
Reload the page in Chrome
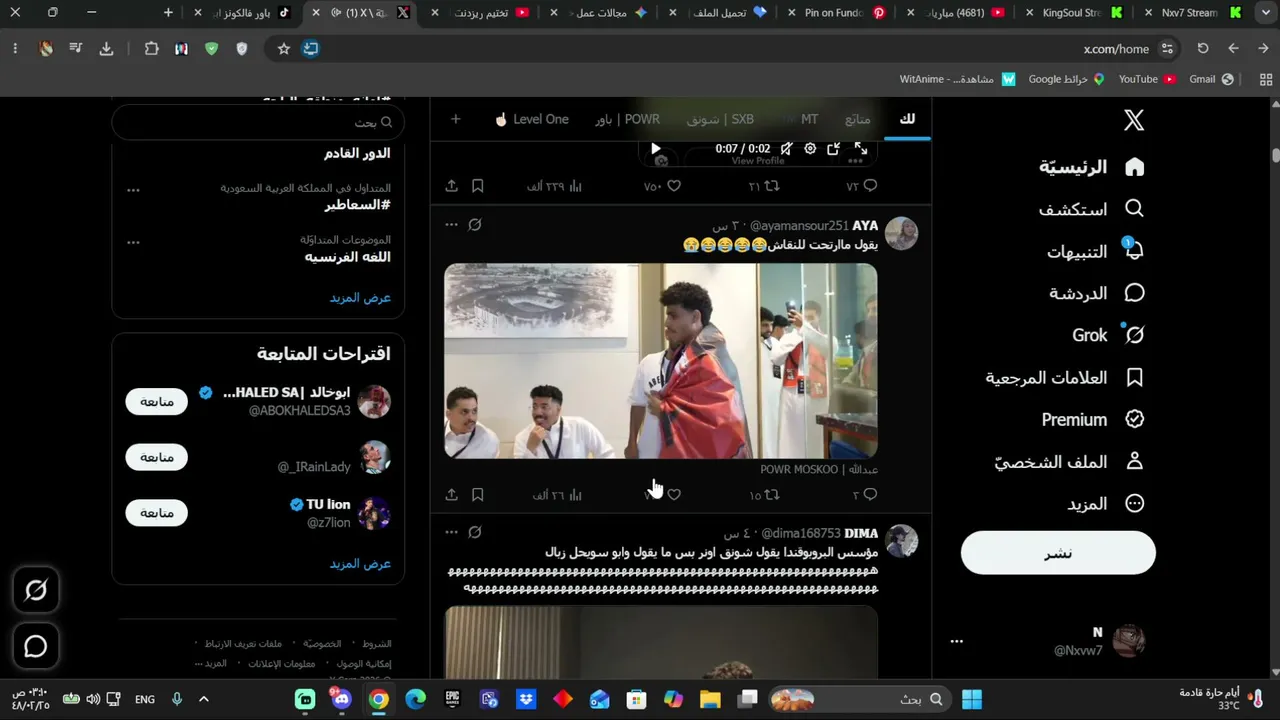click(1203, 48)
